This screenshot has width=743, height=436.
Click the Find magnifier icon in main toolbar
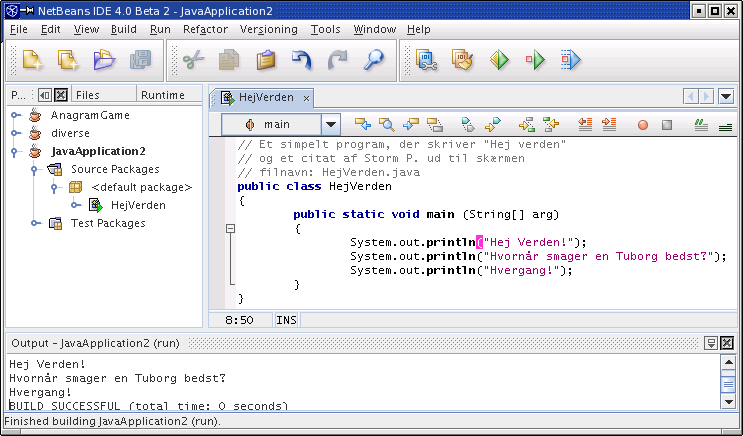click(373, 61)
